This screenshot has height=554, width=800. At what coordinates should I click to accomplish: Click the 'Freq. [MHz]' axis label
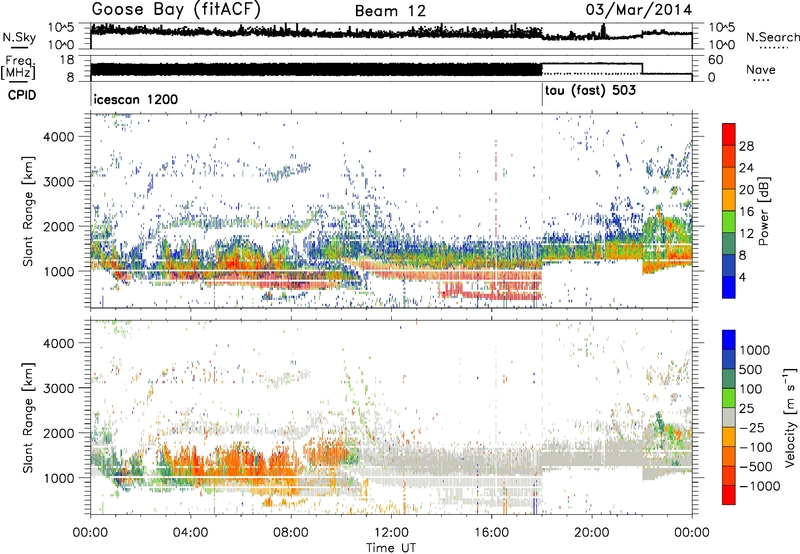pos(18,68)
